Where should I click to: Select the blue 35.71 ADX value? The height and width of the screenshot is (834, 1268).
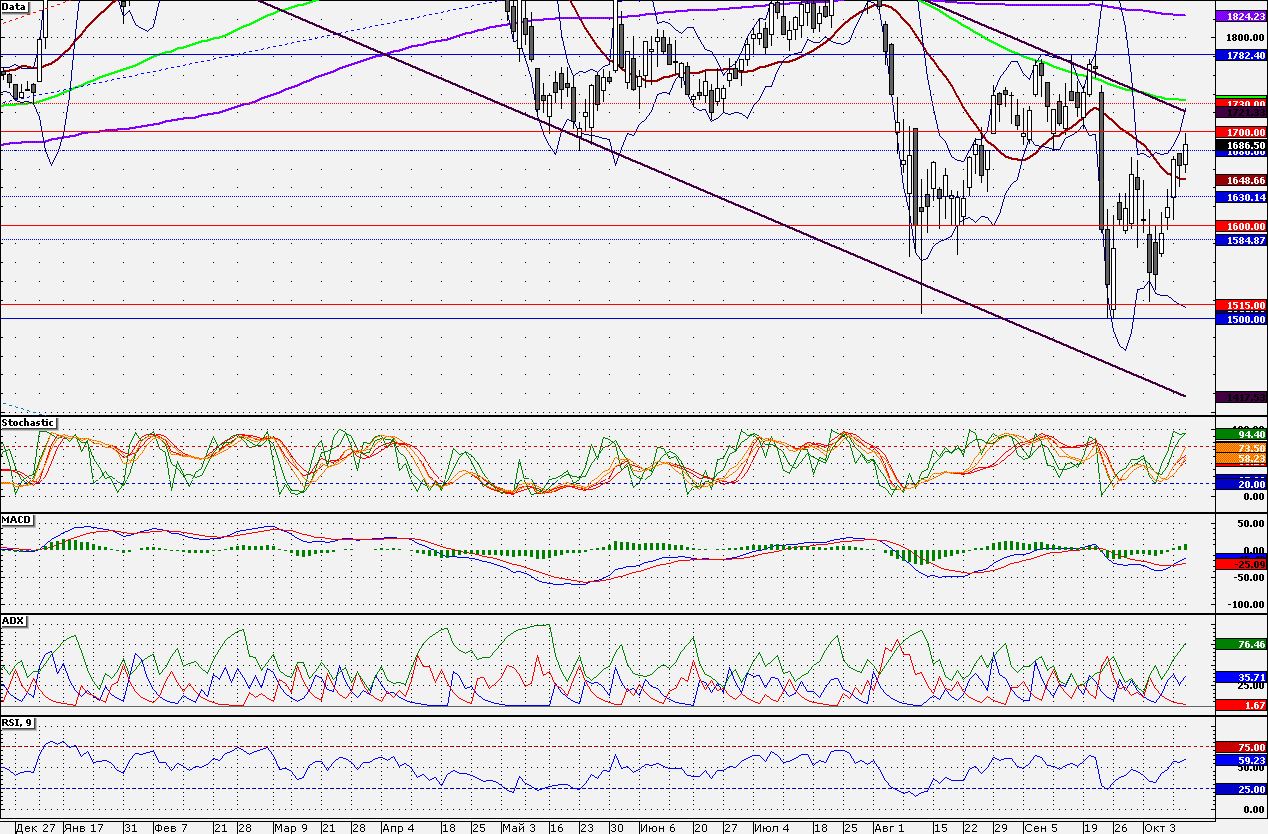point(1240,677)
